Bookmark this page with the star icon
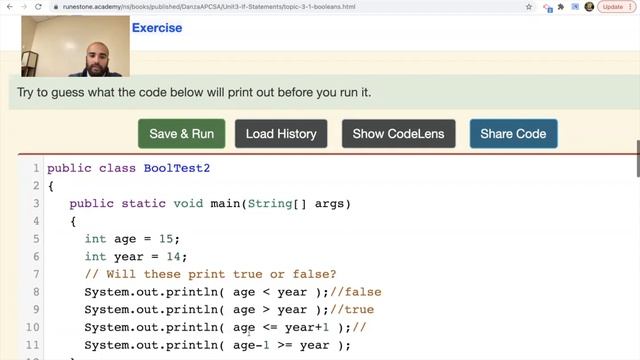 pos(529,7)
